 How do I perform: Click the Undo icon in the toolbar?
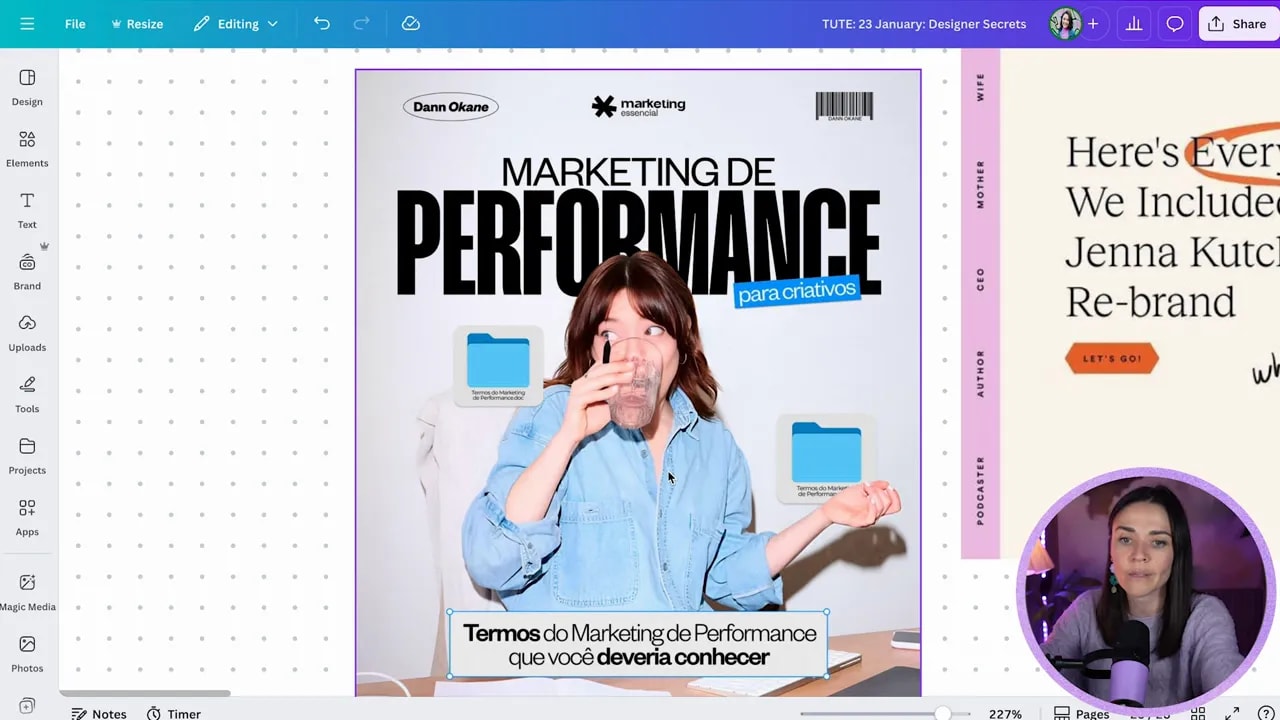[321, 23]
